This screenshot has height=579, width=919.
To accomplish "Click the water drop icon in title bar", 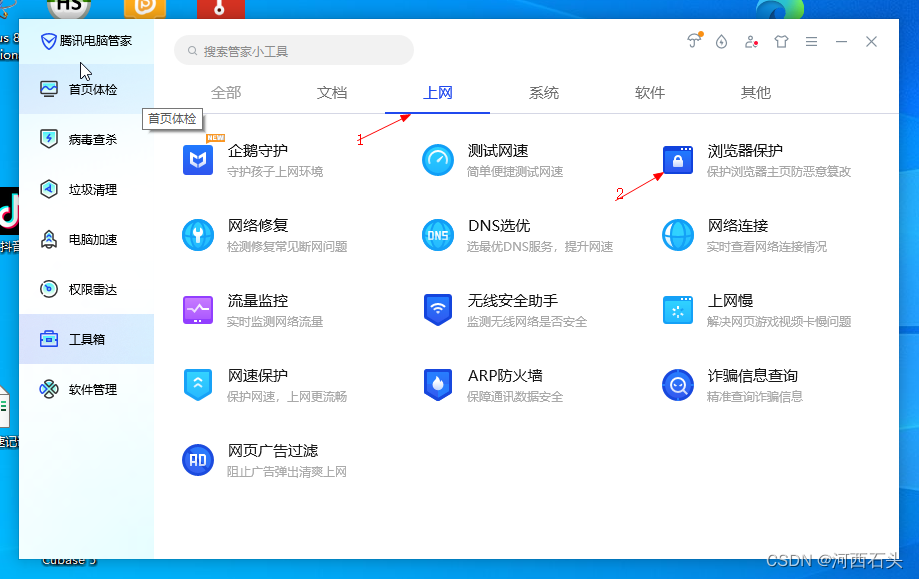I will pos(721,42).
